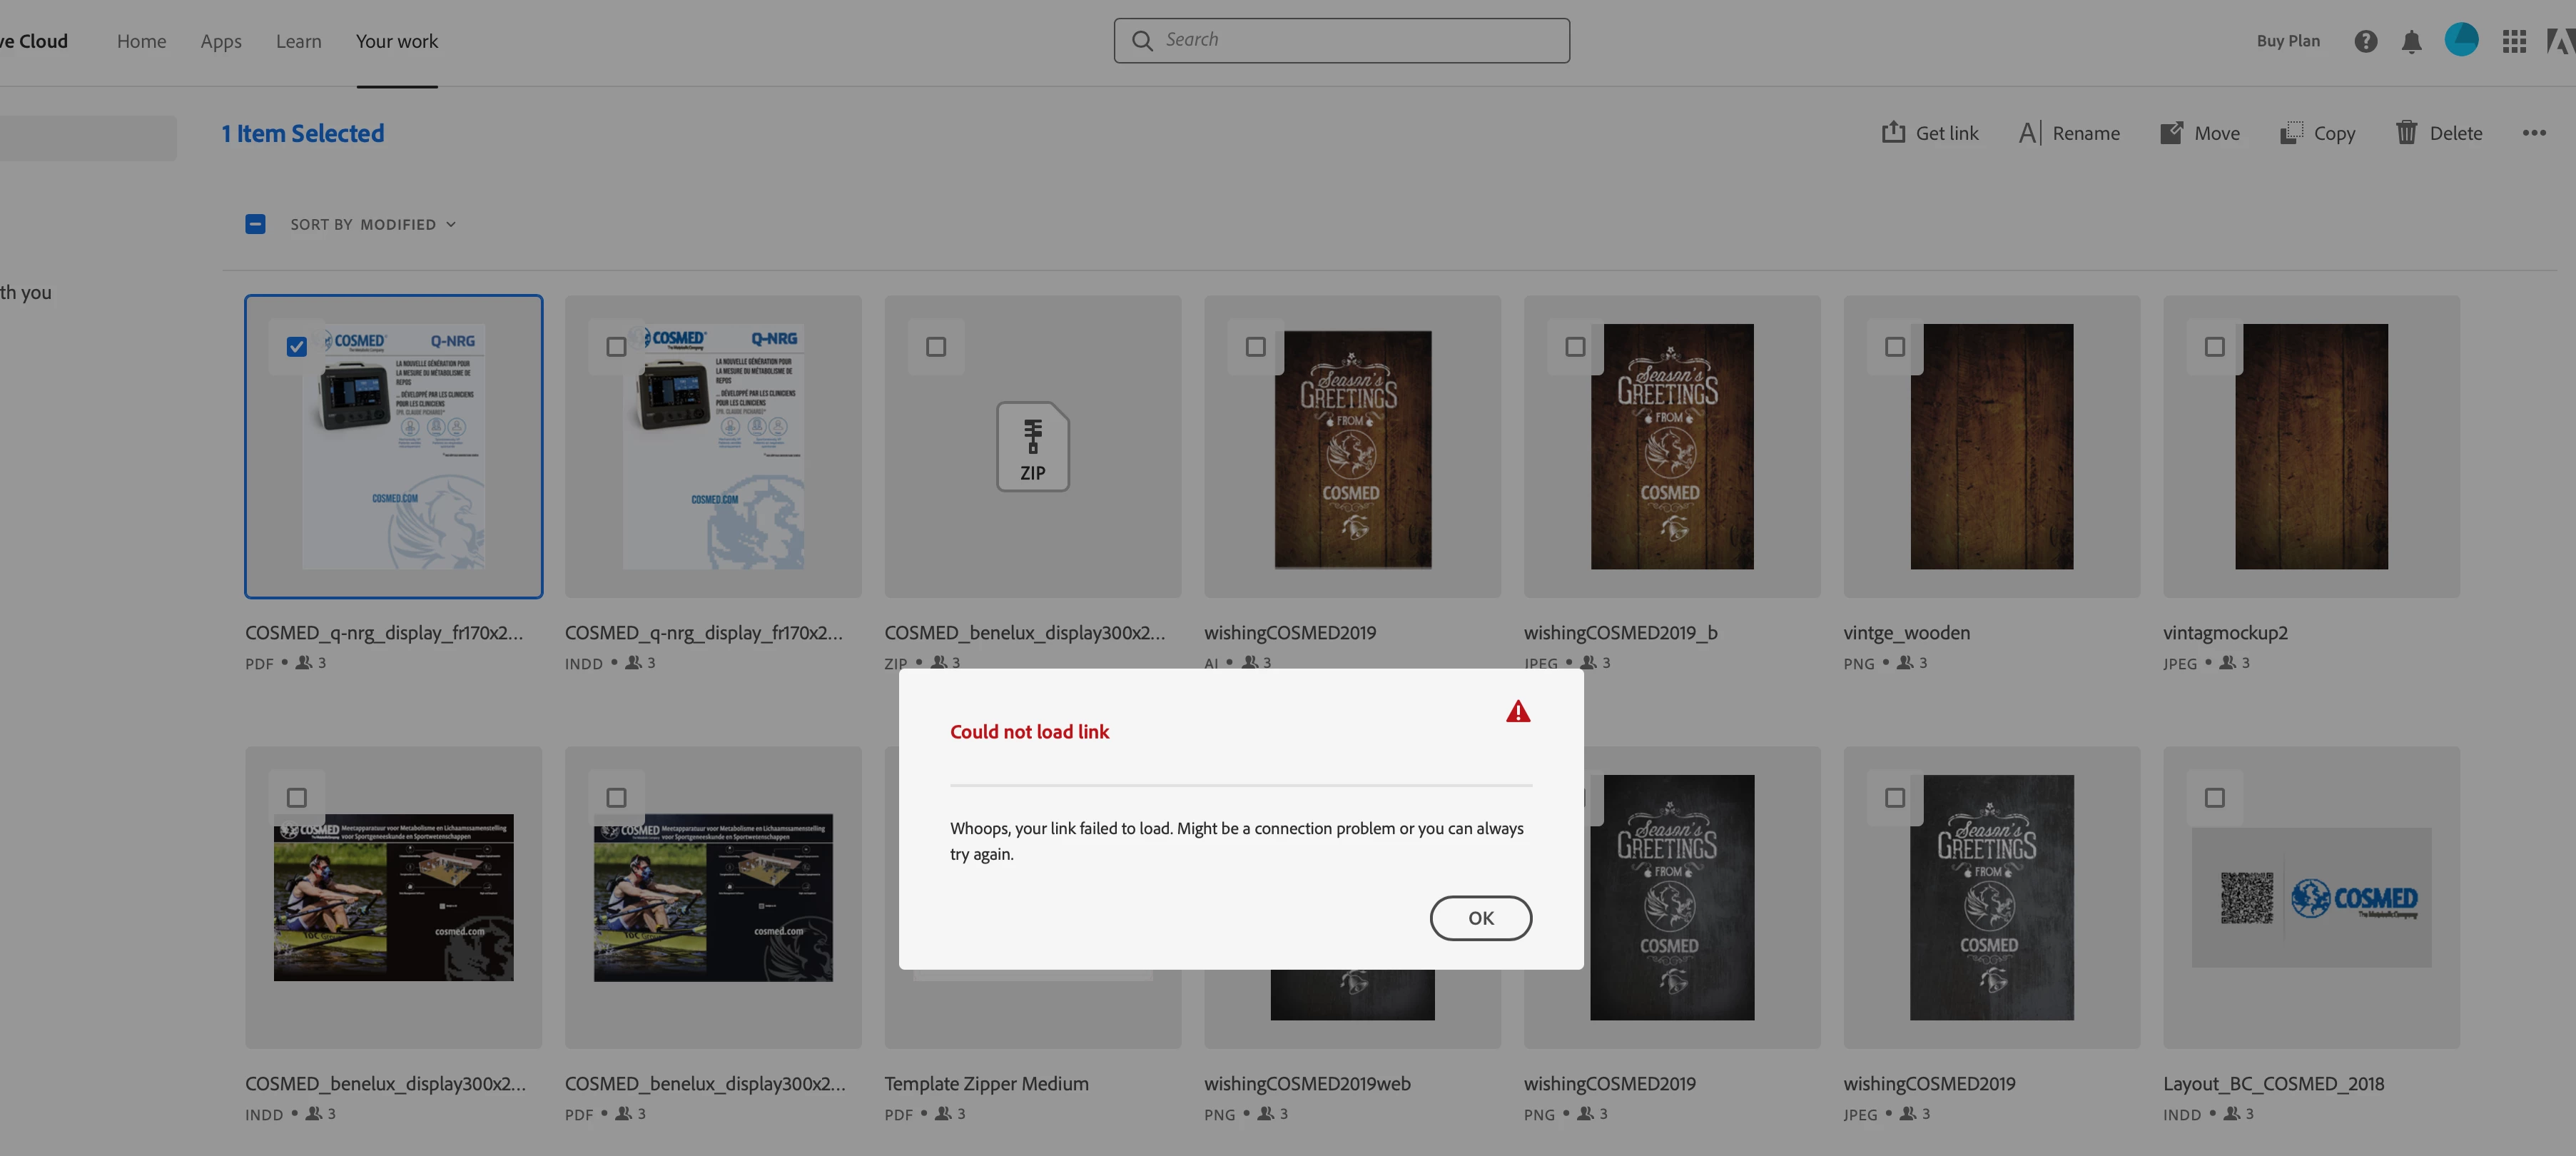
Task: Uncheck the selected COSMED q-nrg PDF checkbox
Action: click(x=297, y=347)
